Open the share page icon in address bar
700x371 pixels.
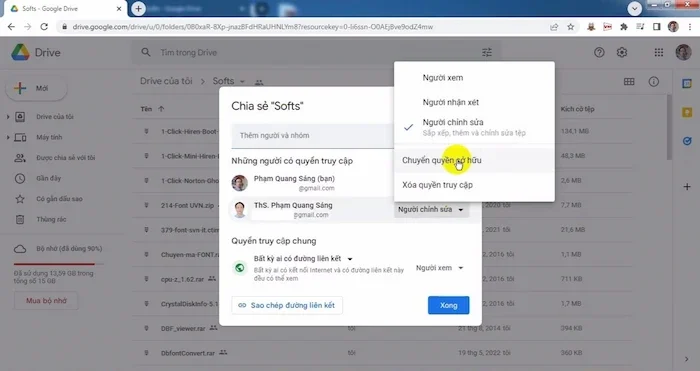point(554,27)
